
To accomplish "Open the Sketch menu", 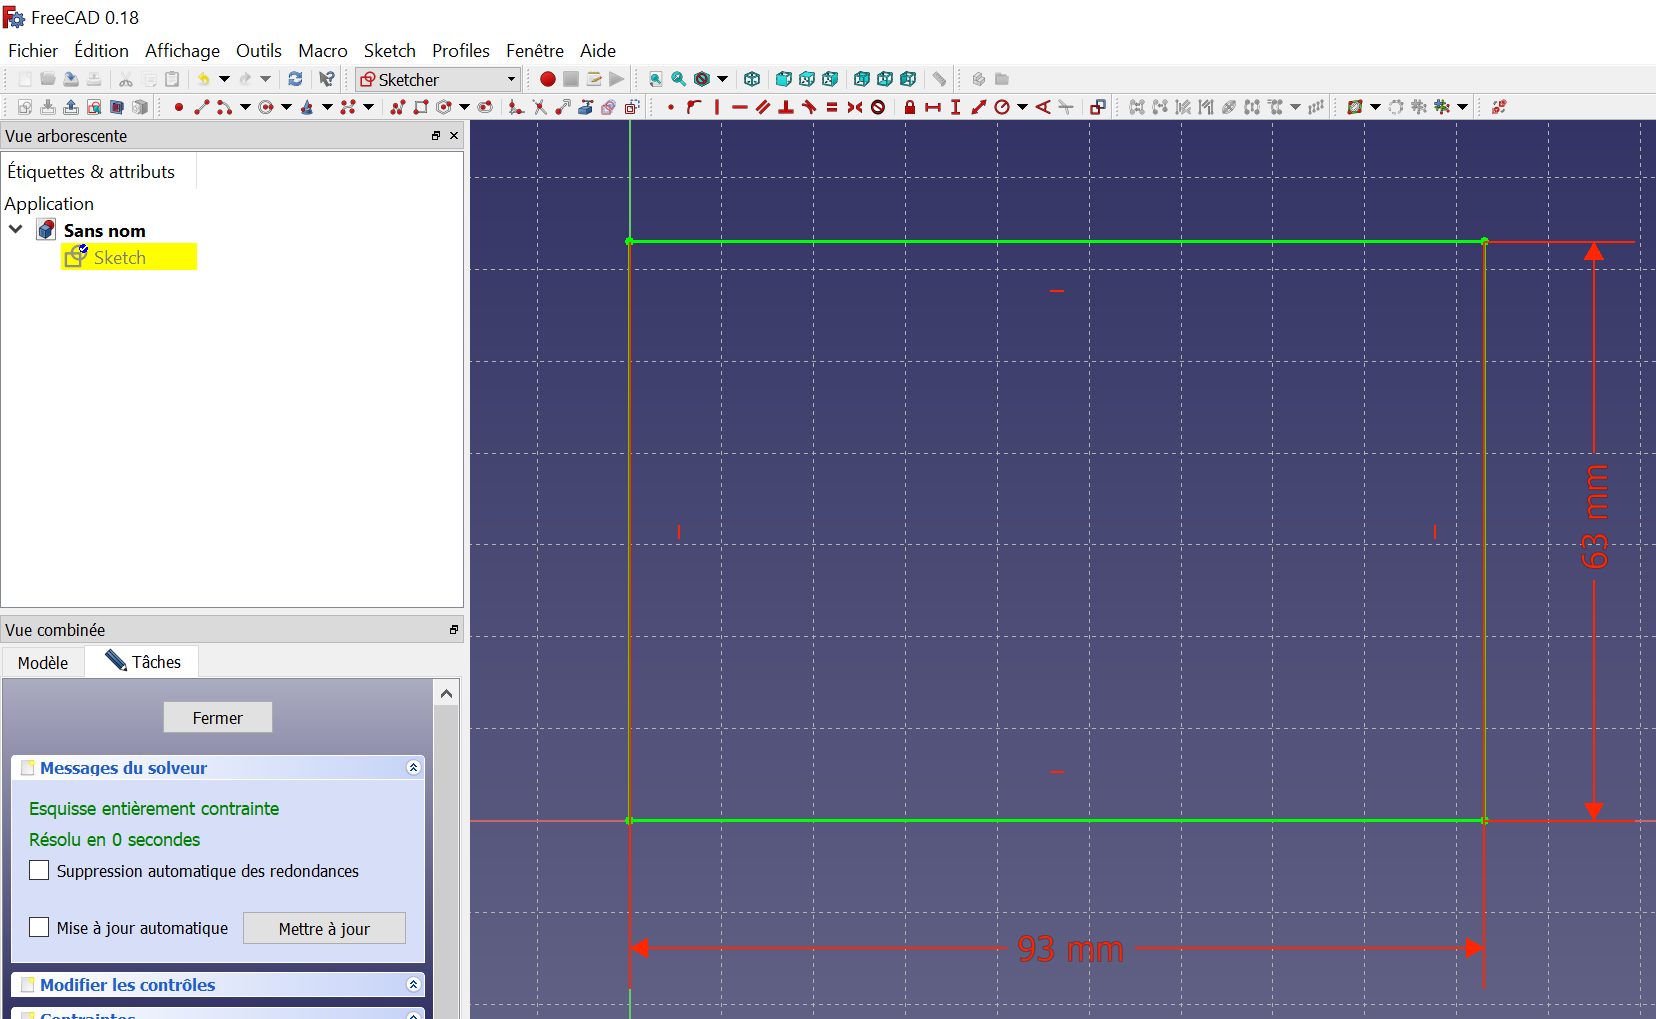I will pos(389,50).
